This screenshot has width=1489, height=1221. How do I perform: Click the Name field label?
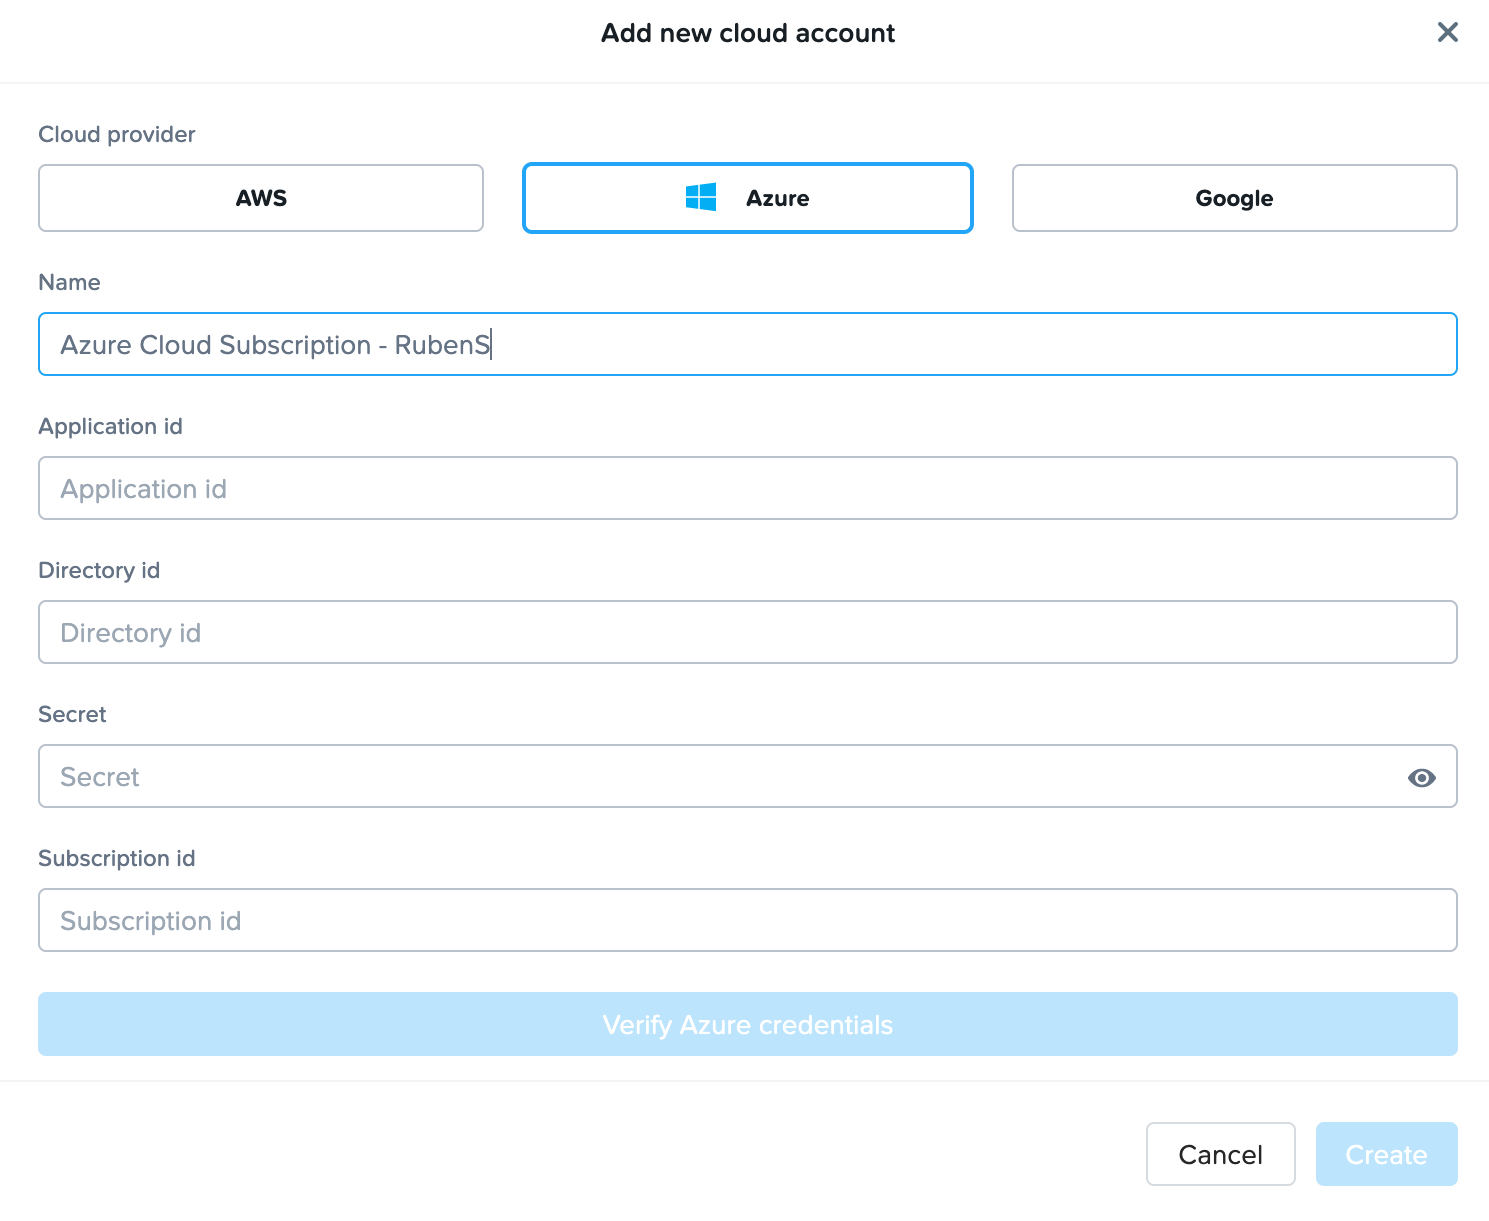tap(69, 283)
